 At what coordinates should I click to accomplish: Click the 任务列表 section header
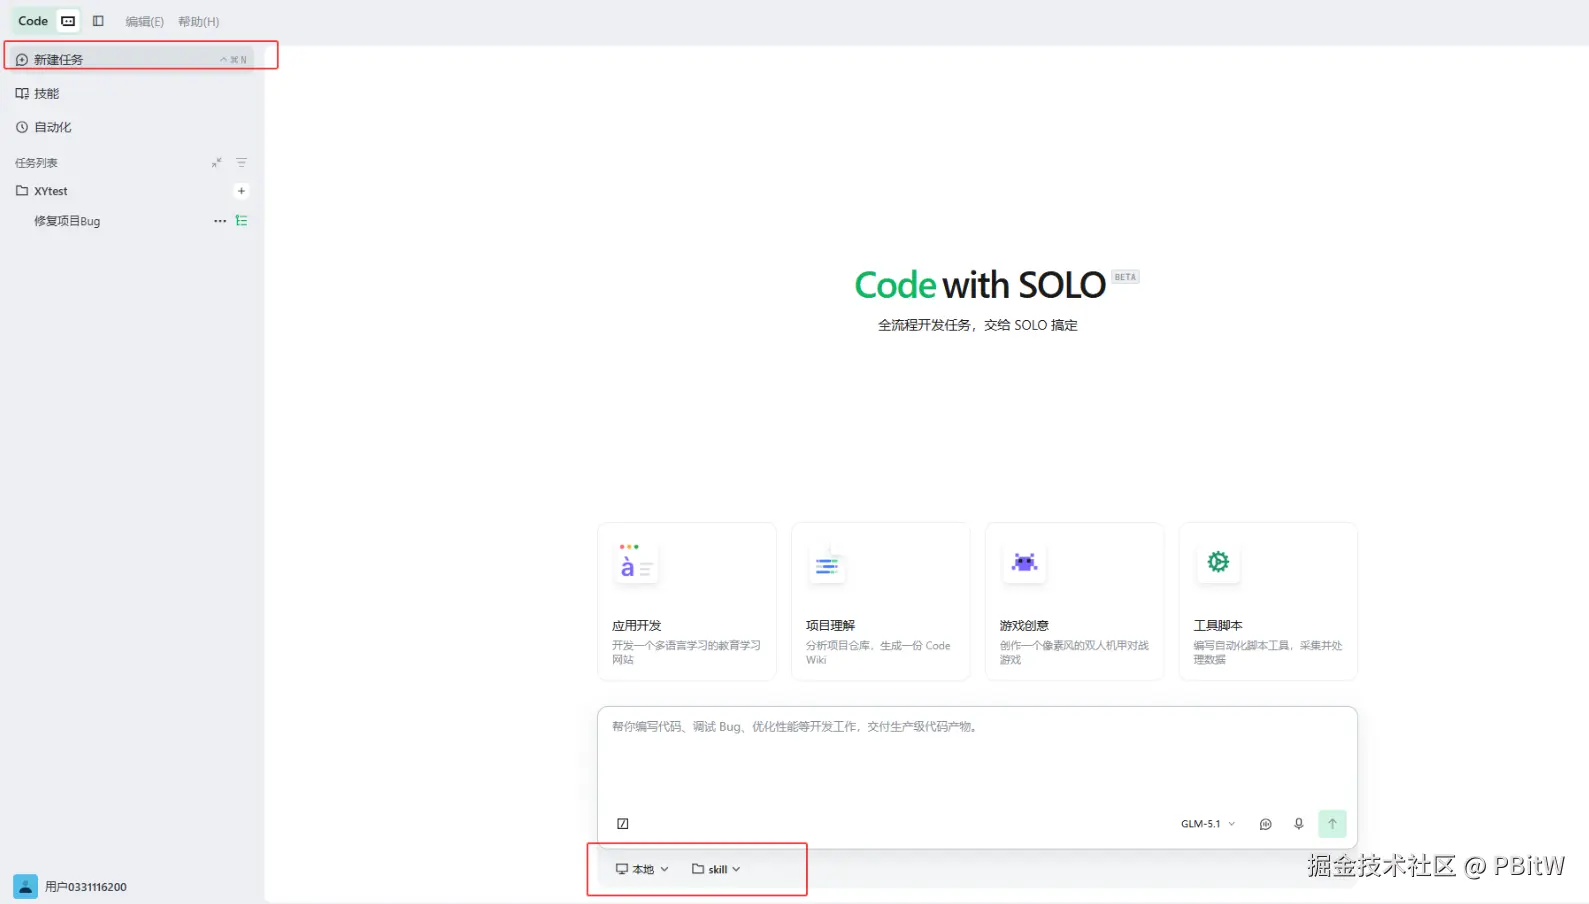(36, 163)
